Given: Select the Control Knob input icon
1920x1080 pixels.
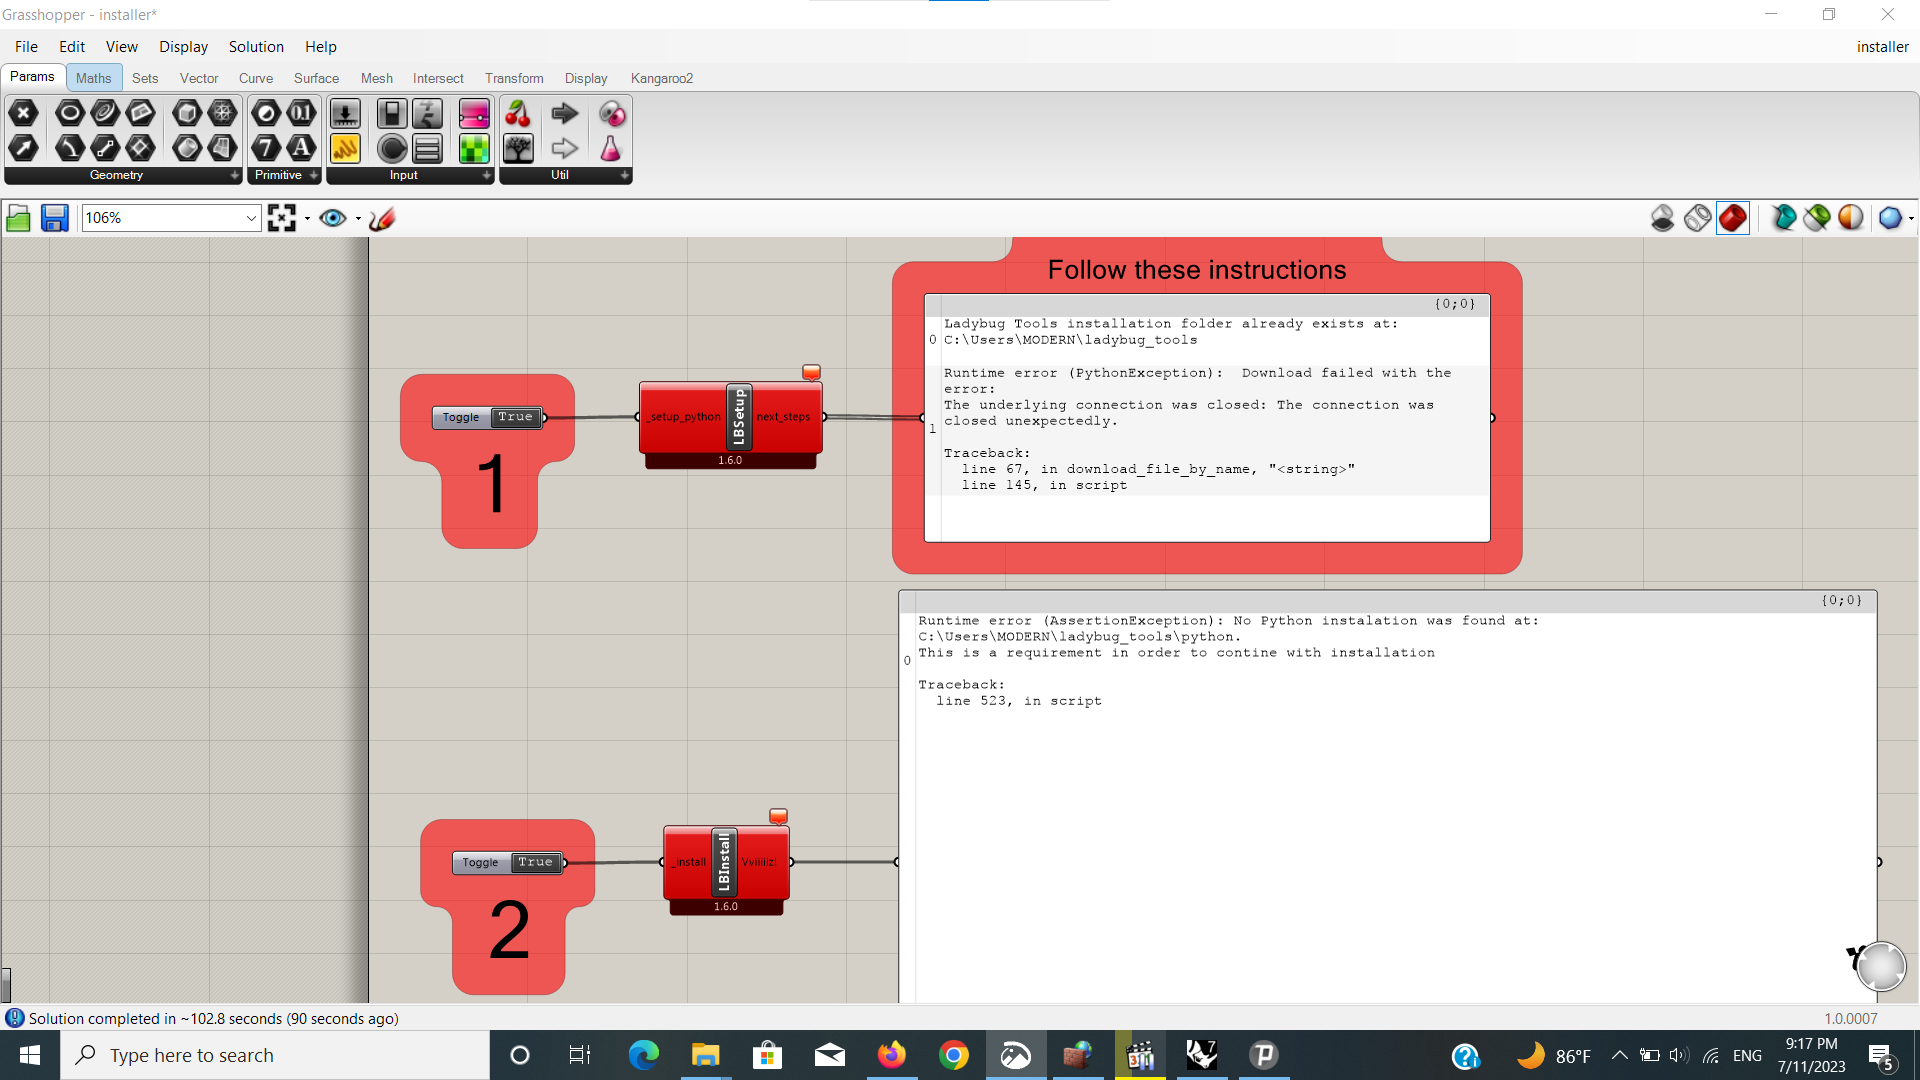Looking at the screenshot, I should [391, 149].
